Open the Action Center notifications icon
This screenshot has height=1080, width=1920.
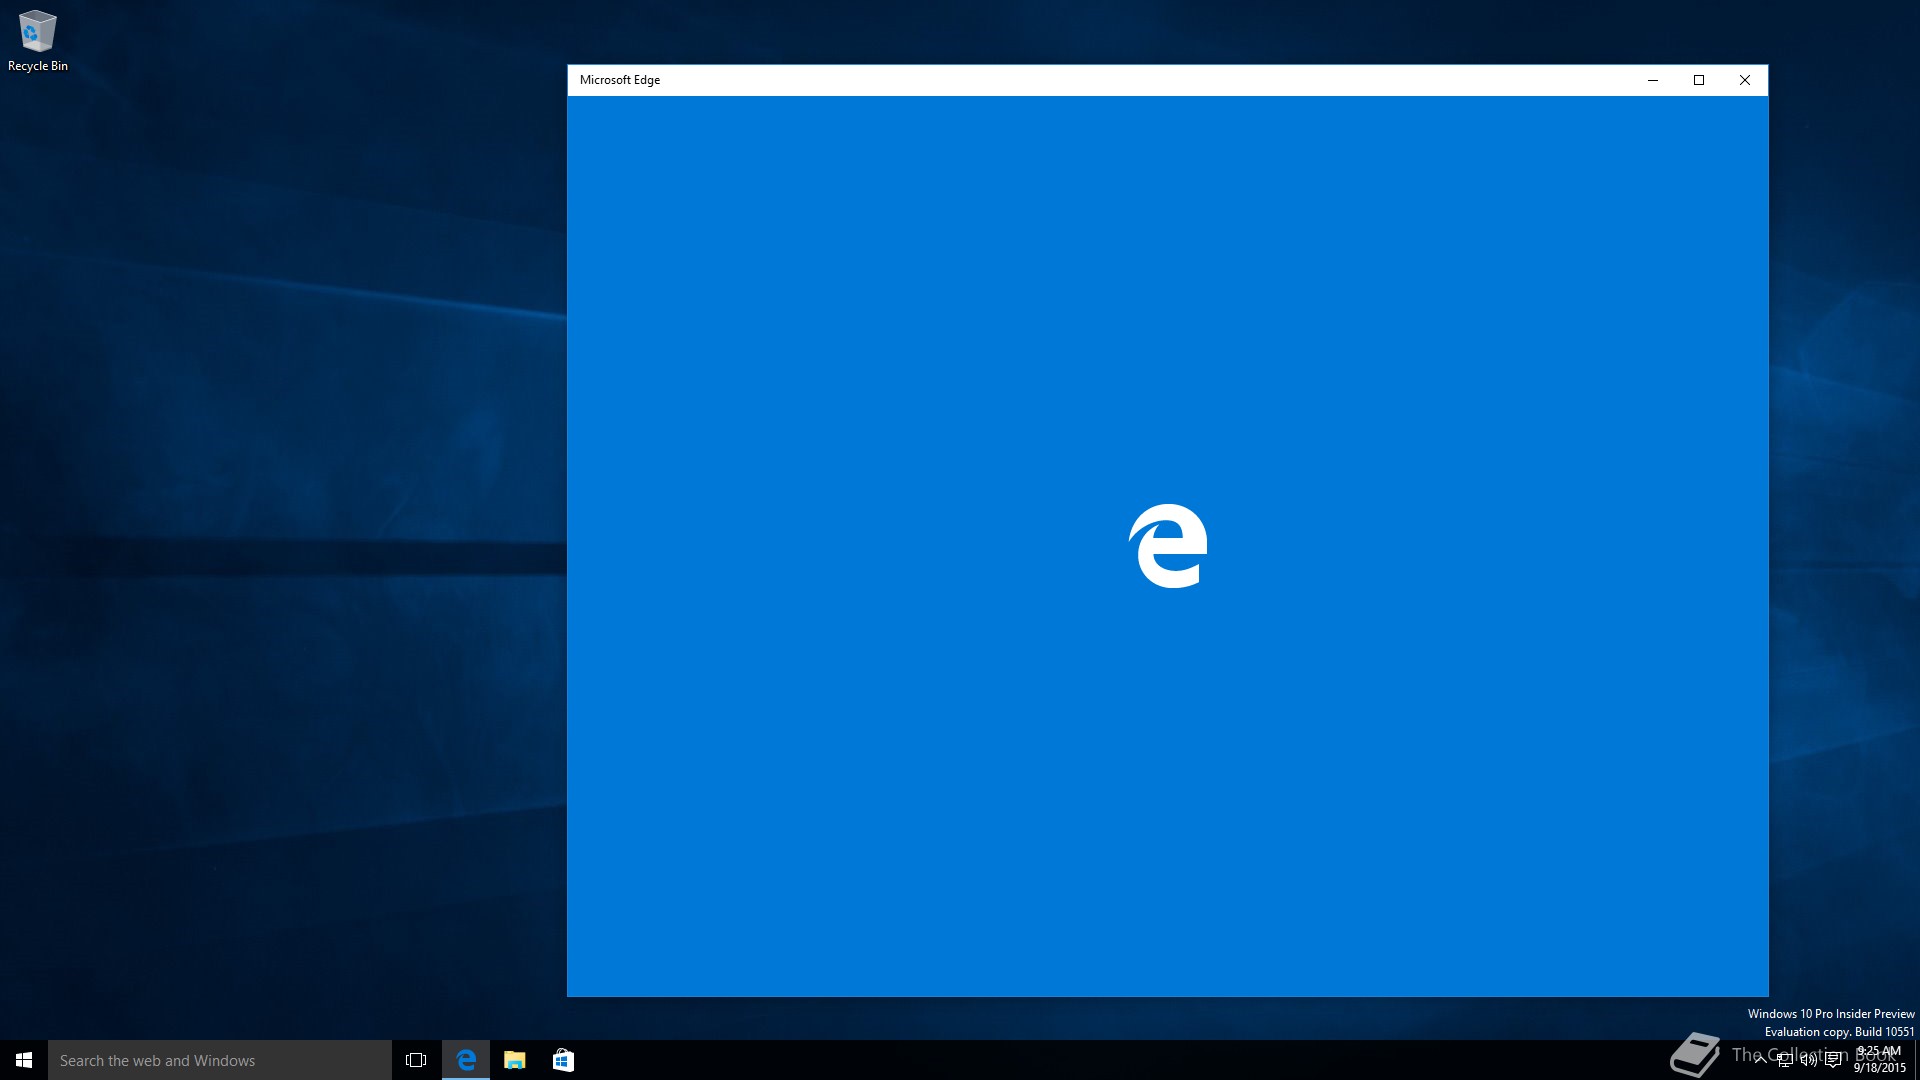[1833, 1060]
